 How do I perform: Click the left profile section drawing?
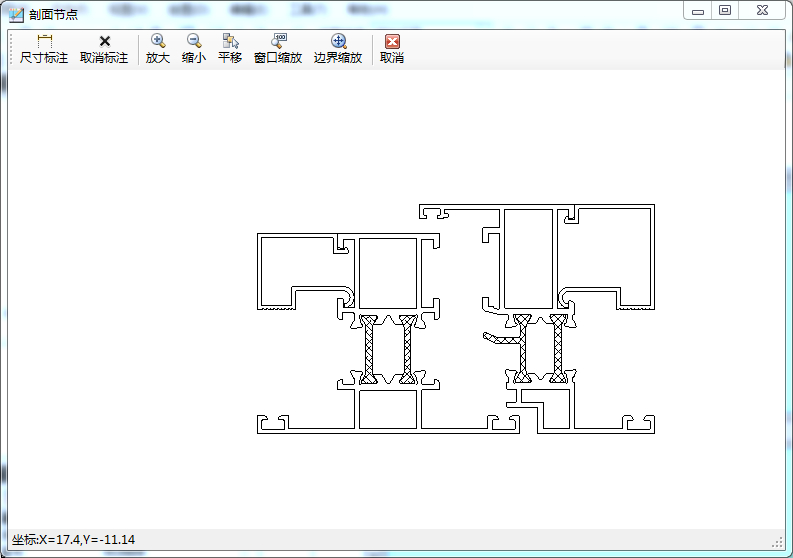(388, 333)
